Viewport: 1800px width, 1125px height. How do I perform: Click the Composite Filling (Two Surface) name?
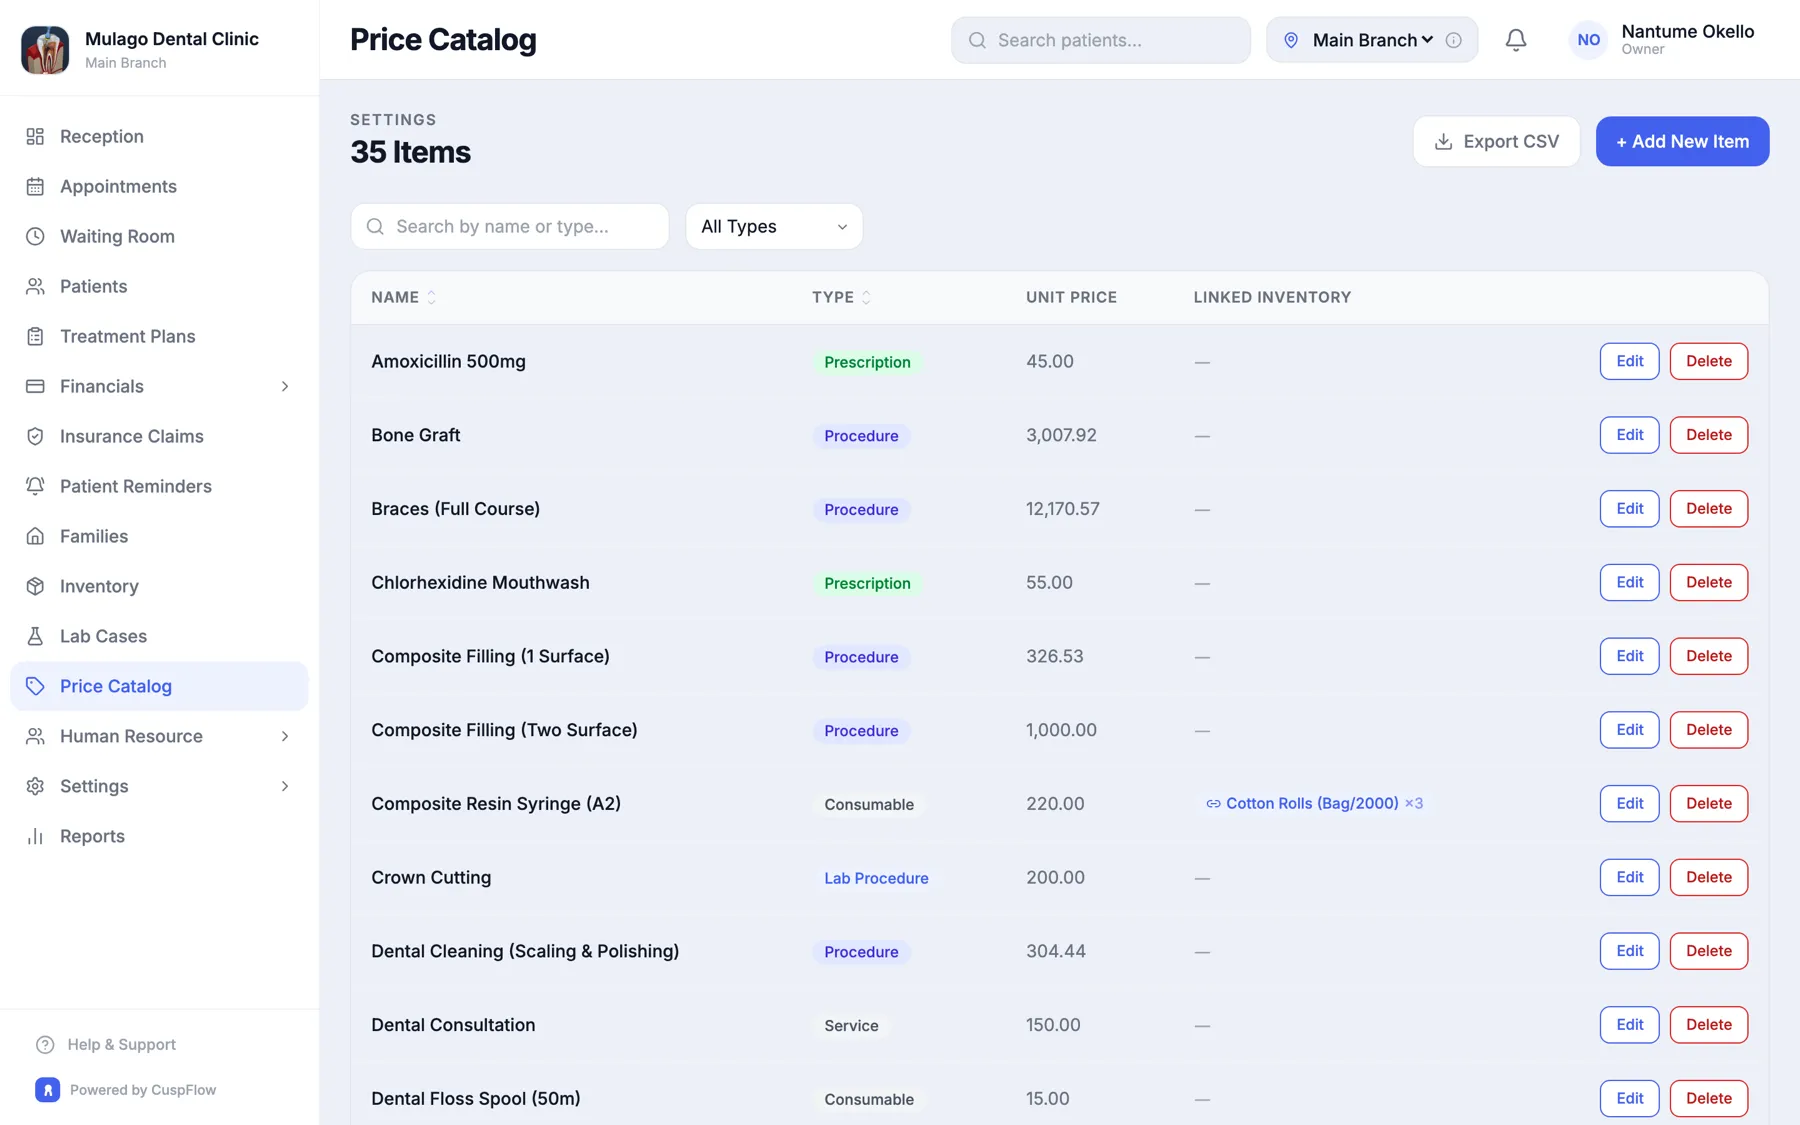[504, 730]
